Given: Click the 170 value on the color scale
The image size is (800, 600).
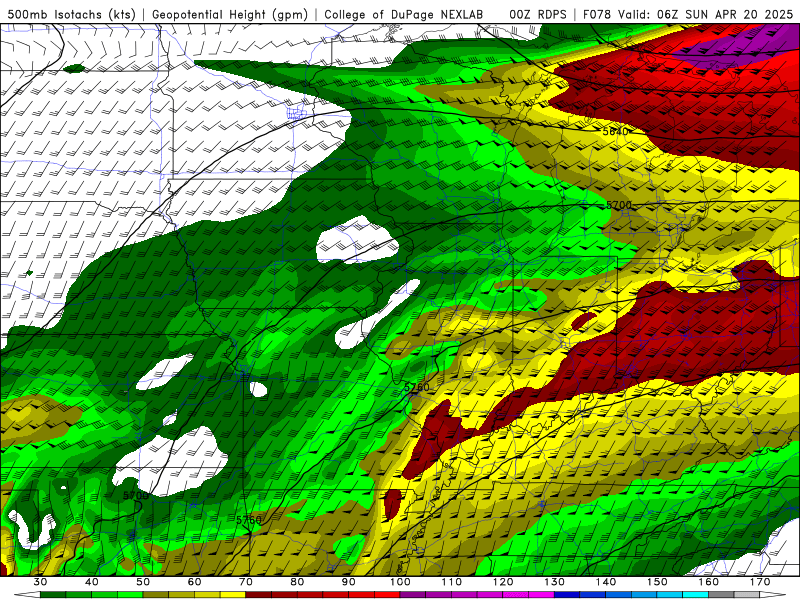Looking at the screenshot, I should (x=760, y=582).
